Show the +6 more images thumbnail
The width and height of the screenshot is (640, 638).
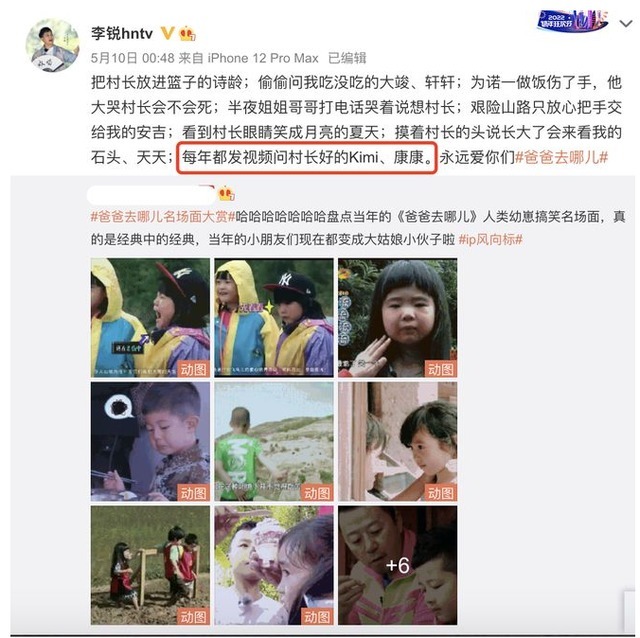click(x=398, y=565)
